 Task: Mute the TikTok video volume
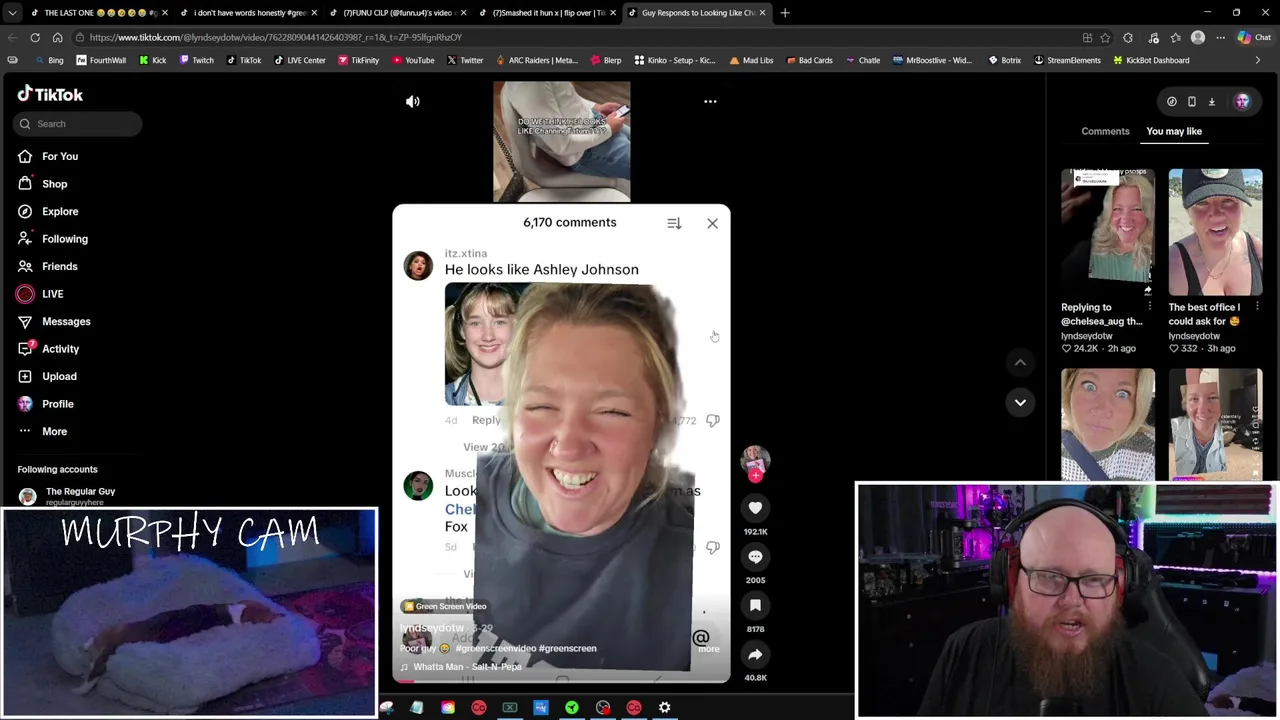click(413, 101)
